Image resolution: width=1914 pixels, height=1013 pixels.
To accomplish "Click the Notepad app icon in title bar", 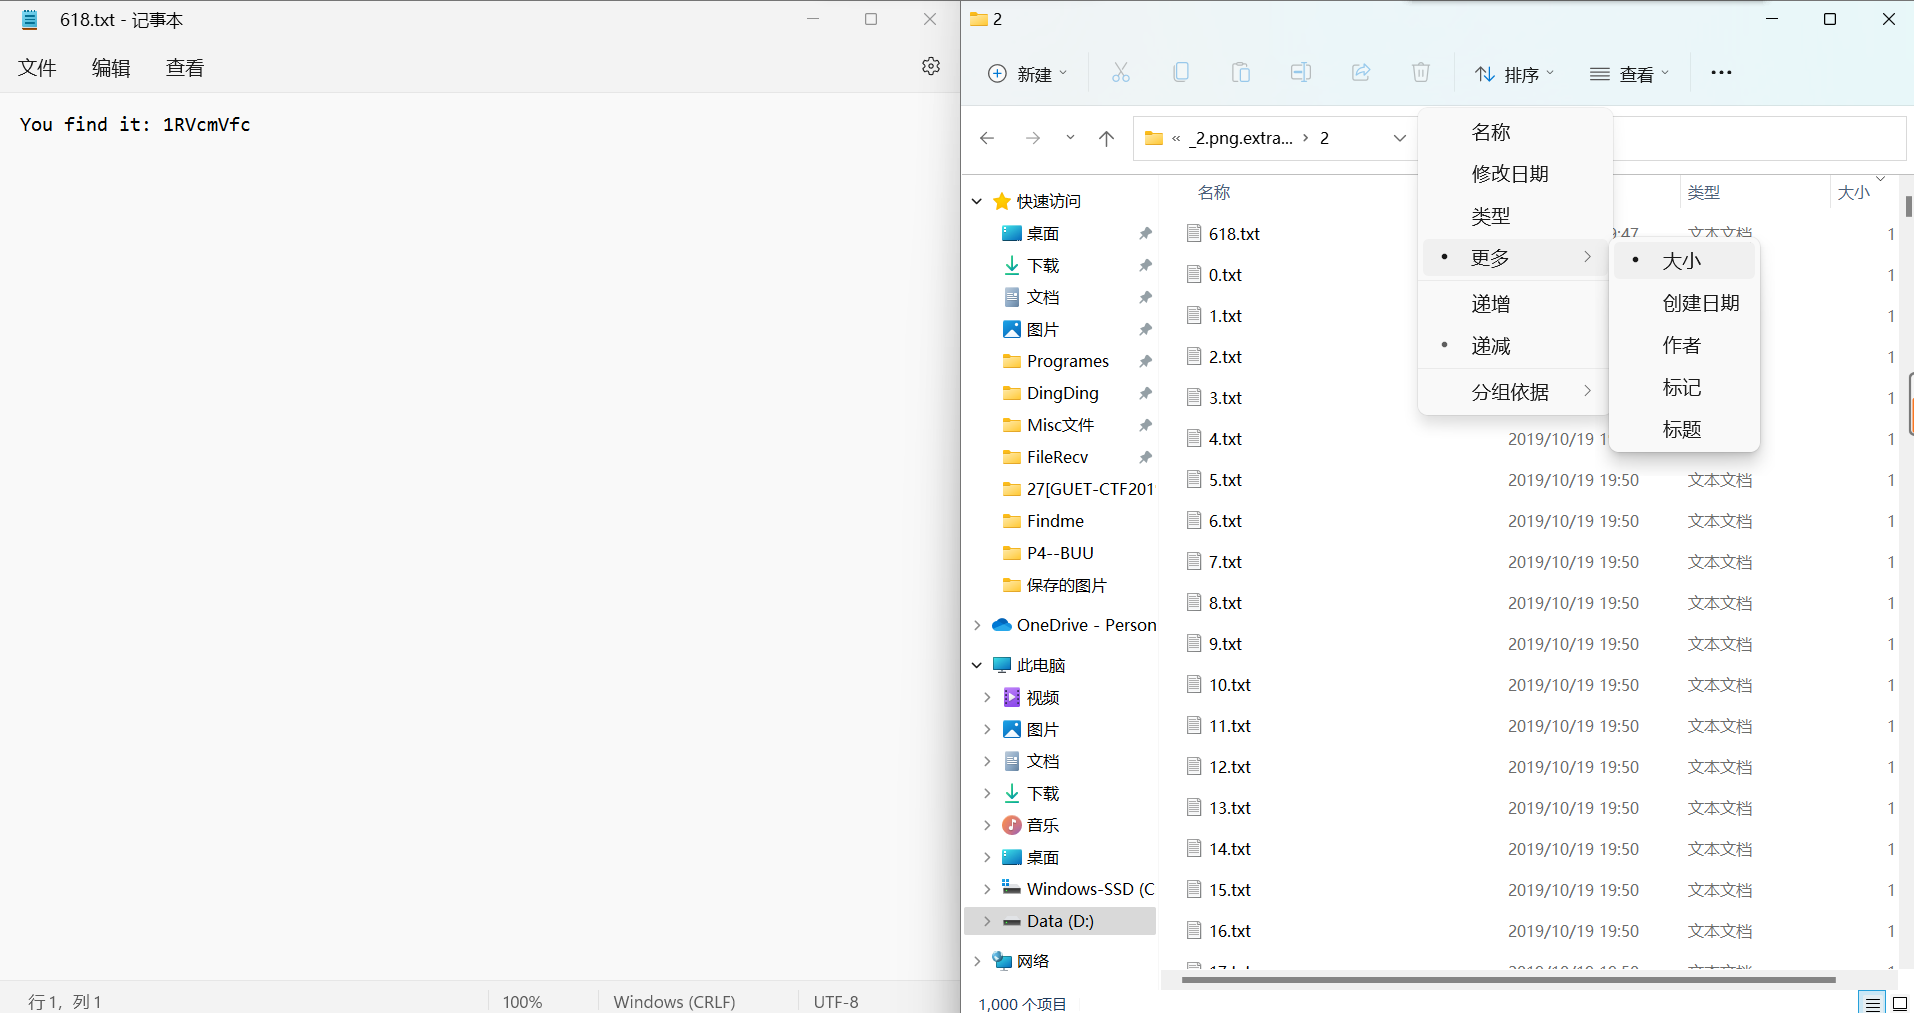I will point(30,19).
